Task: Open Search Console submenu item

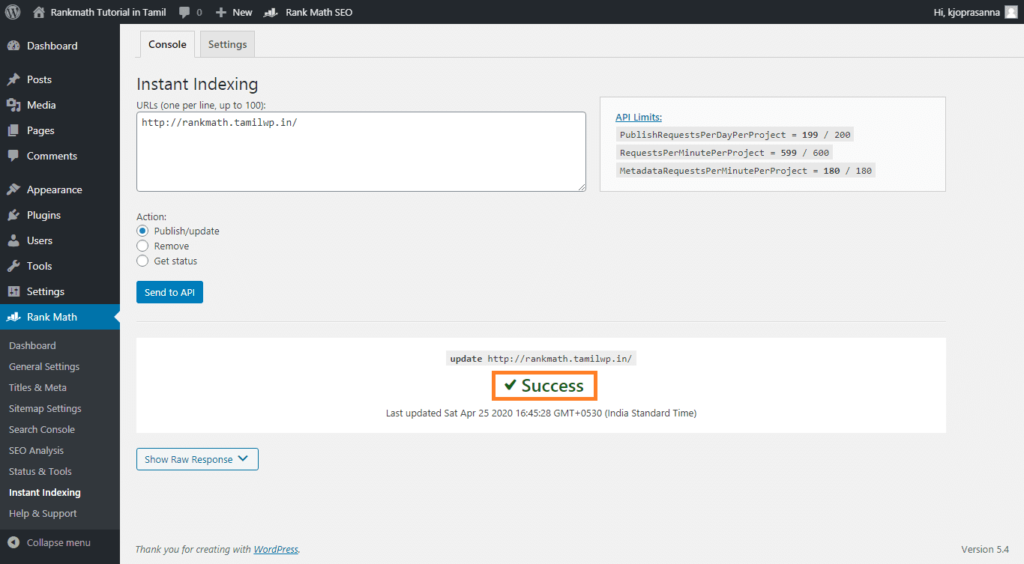Action: (x=42, y=429)
